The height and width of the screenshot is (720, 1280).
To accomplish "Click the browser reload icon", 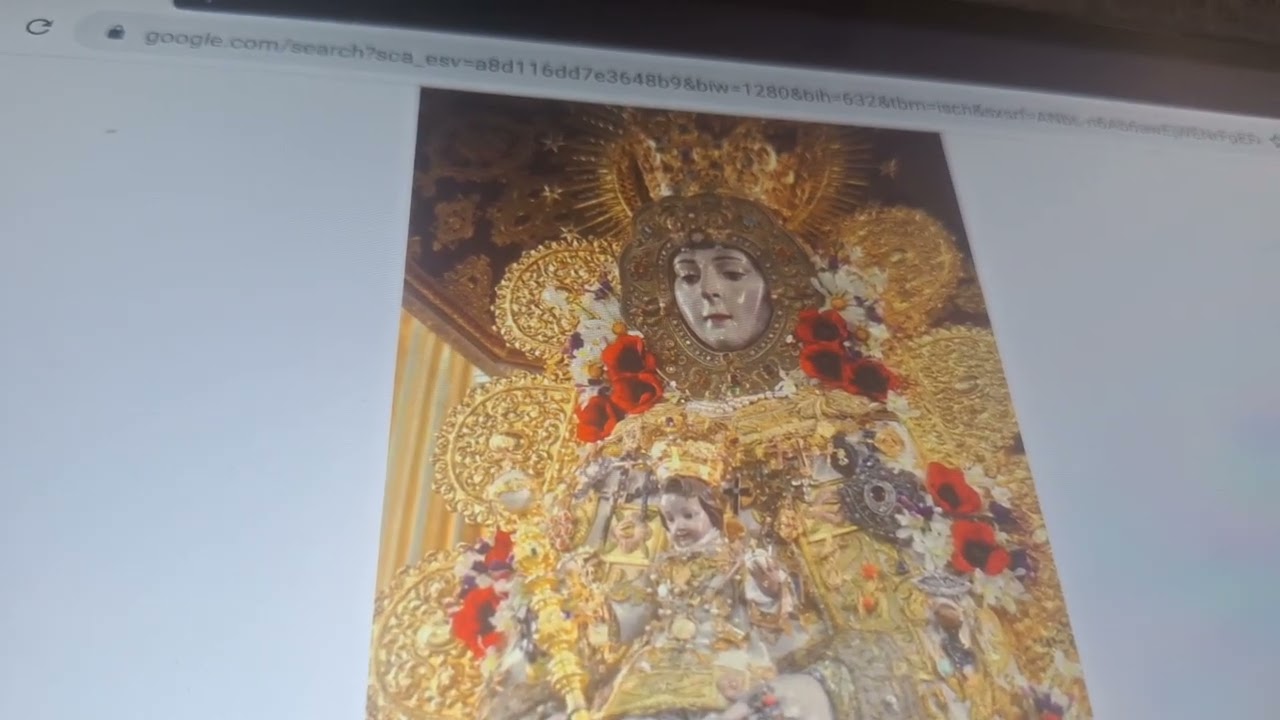I will click(39, 27).
